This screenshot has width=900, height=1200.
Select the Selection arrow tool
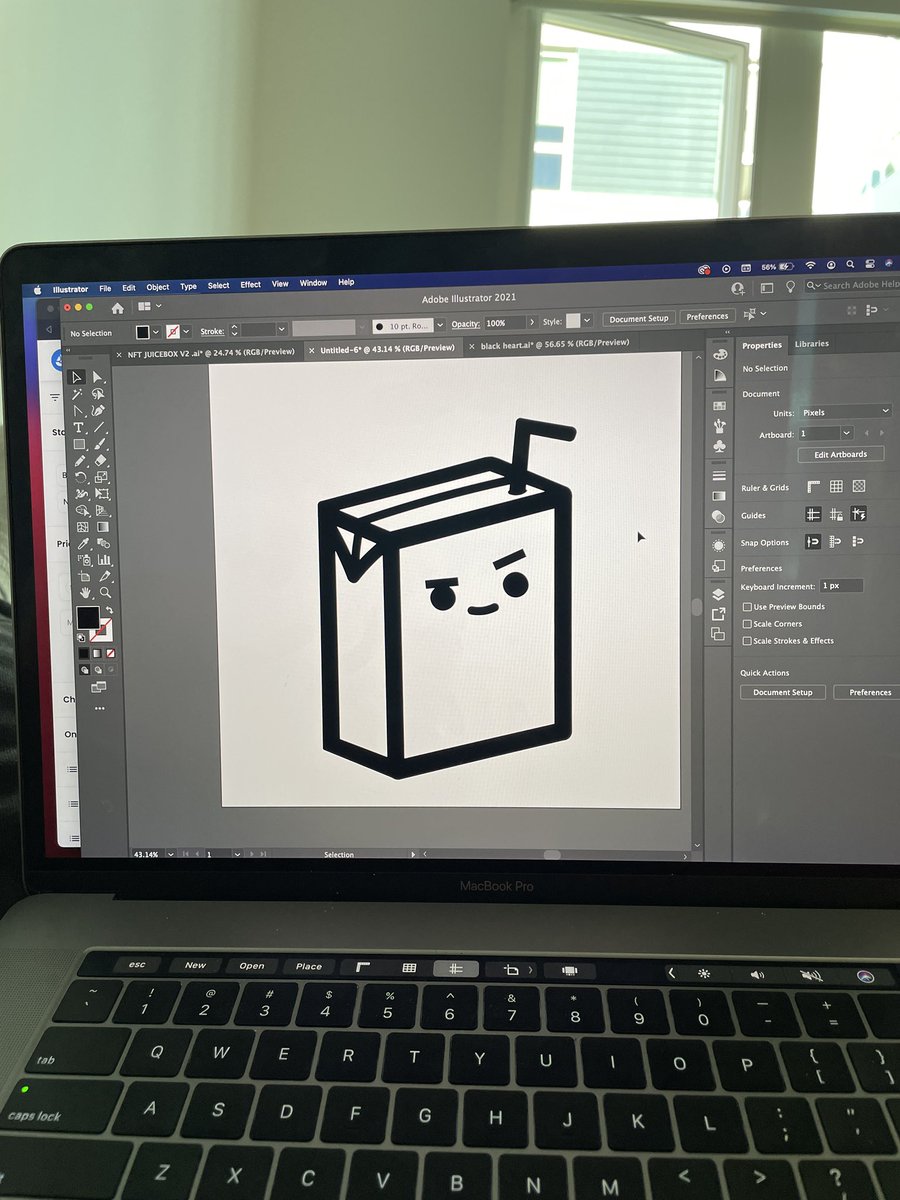[77, 377]
